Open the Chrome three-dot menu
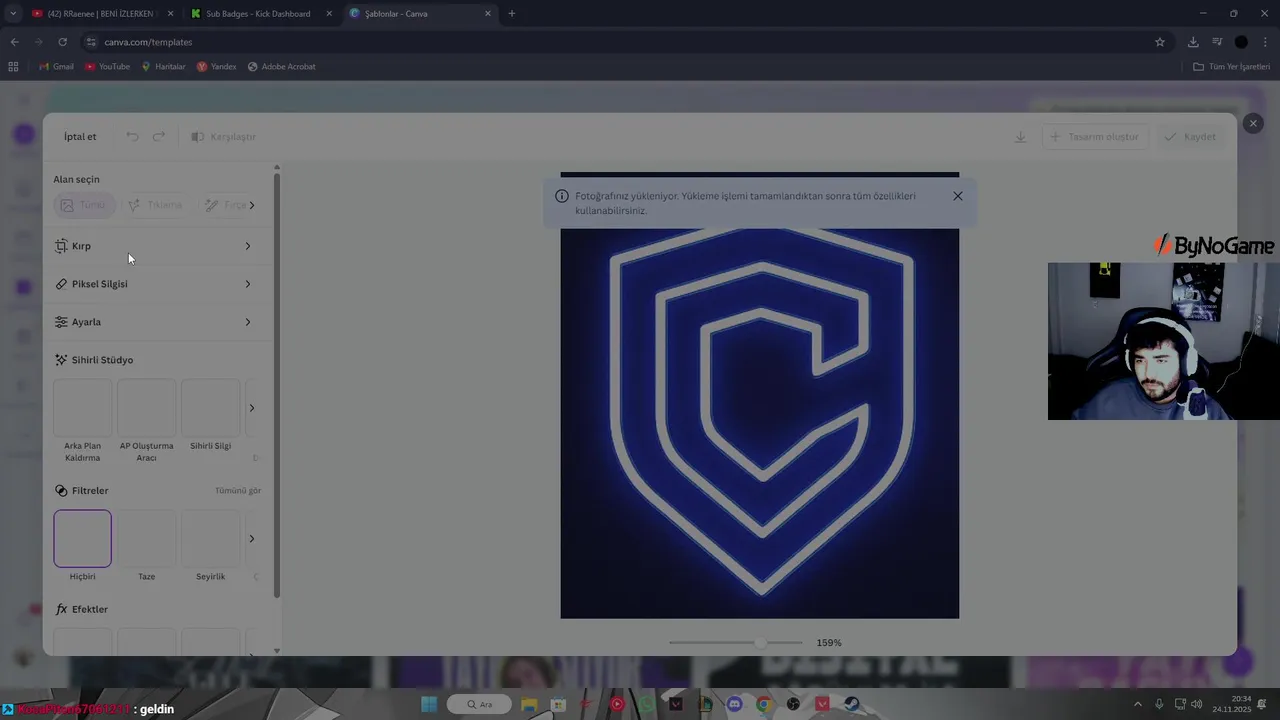 pos(1266,42)
